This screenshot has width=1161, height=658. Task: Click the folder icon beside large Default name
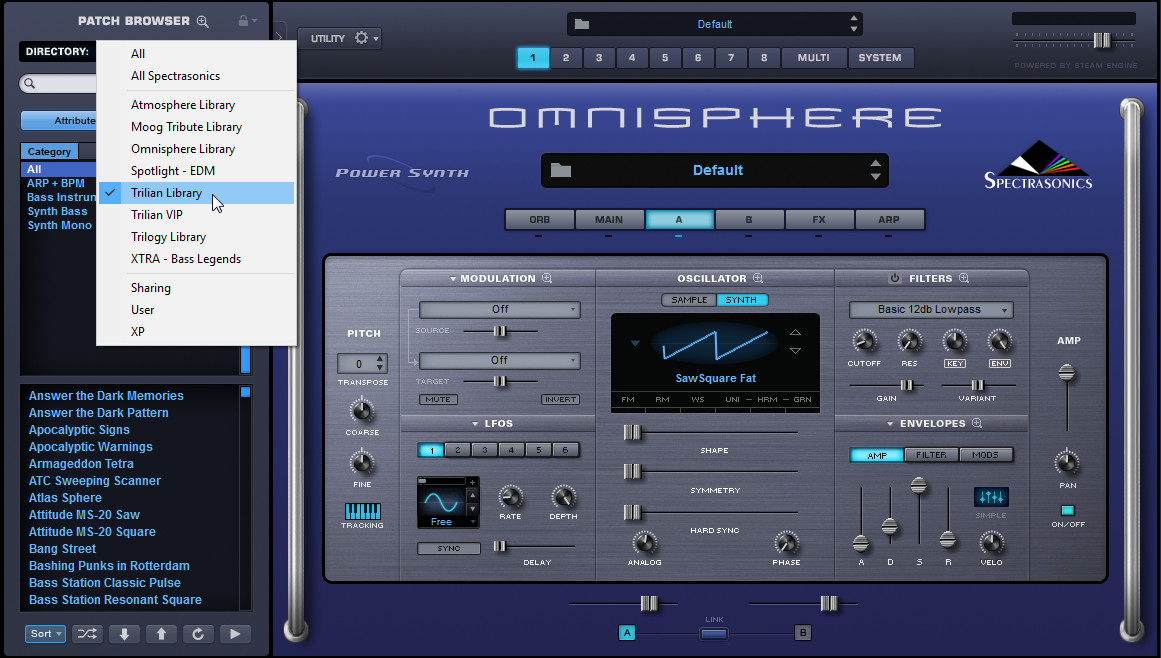click(561, 170)
